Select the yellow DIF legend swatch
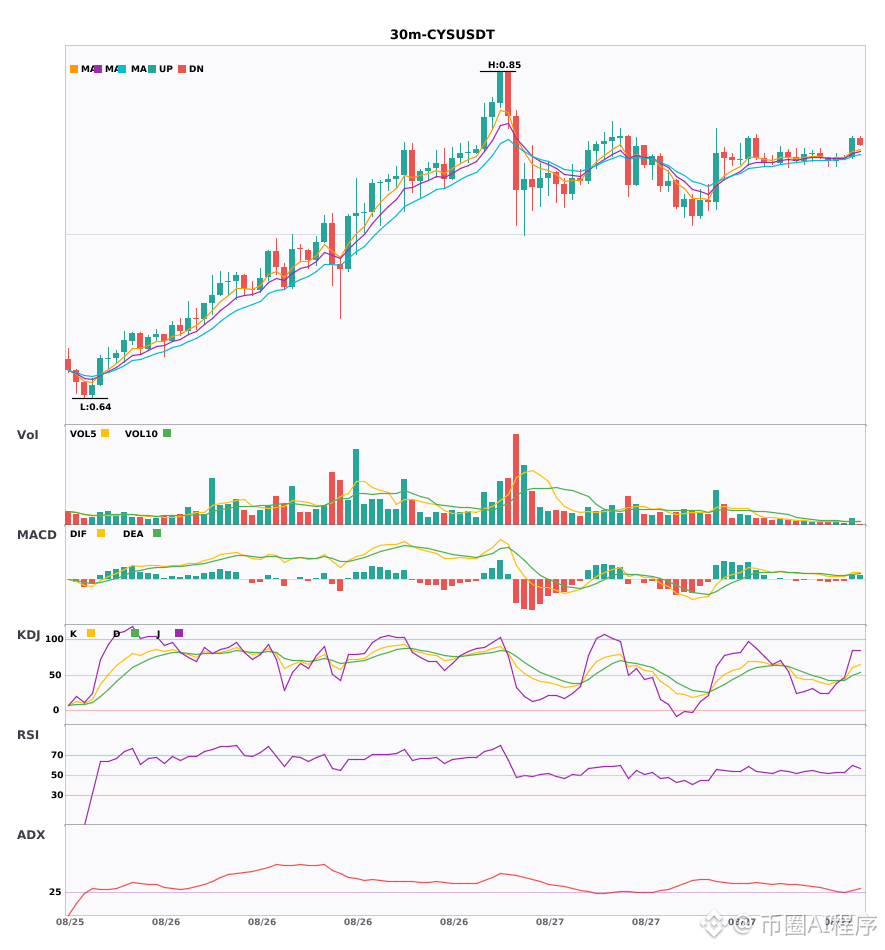The height and width of the screenshot is (950, 885). click(101, 533)
